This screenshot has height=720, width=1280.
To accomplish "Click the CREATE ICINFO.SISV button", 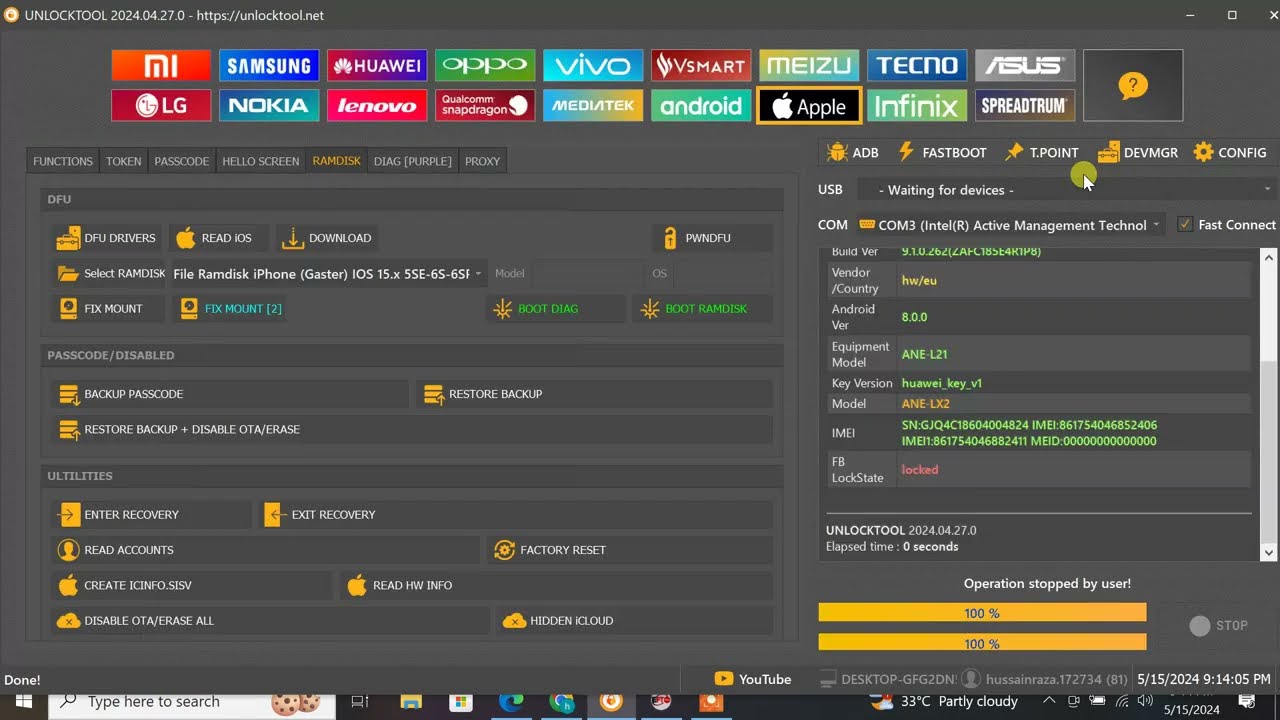I will (192, 586).
